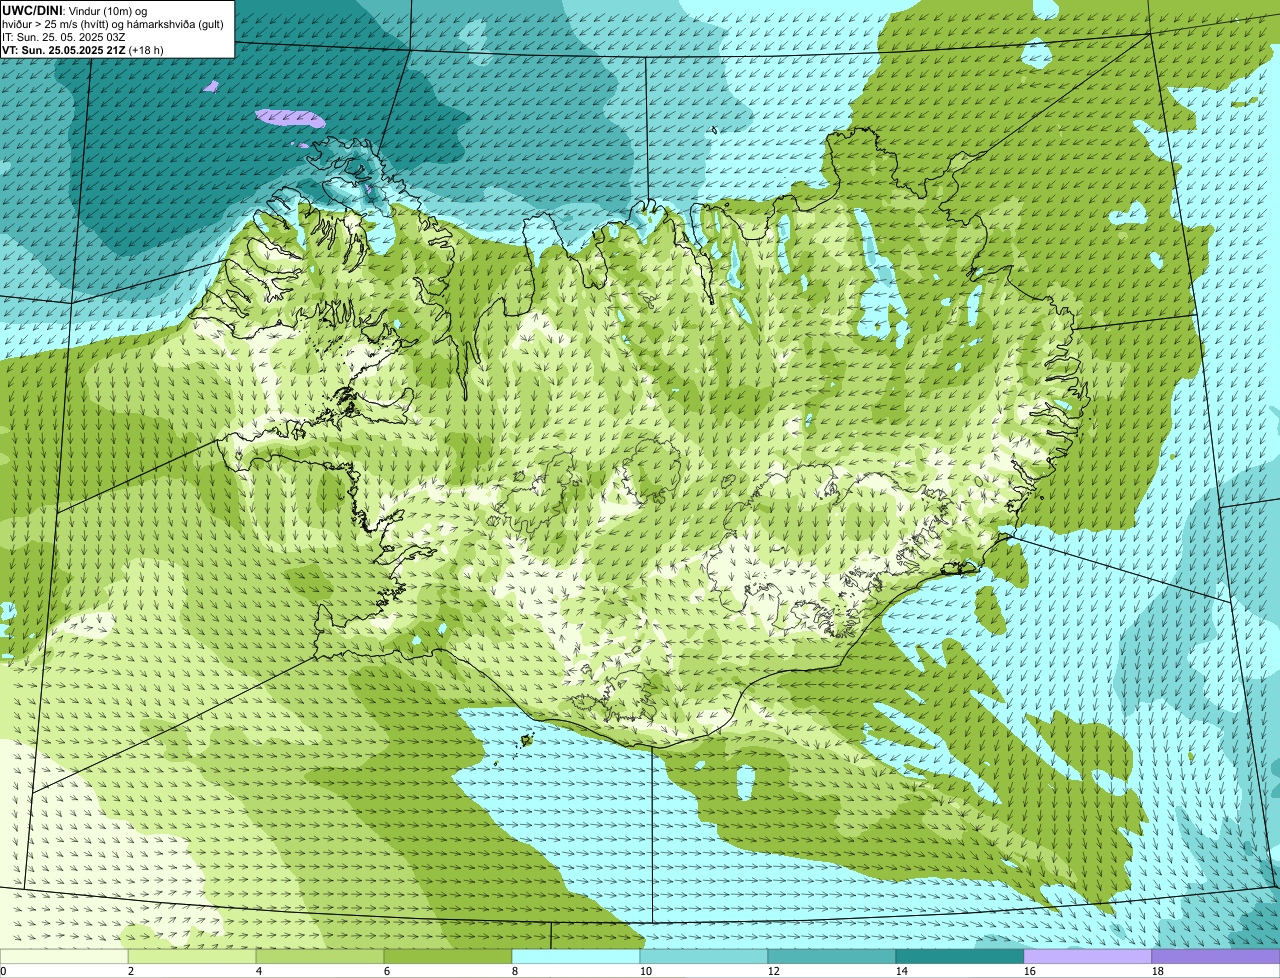Click the legend label '6'
This screenshot has height=978, width=1280.
pyautogui.click(x=387, y=971)
